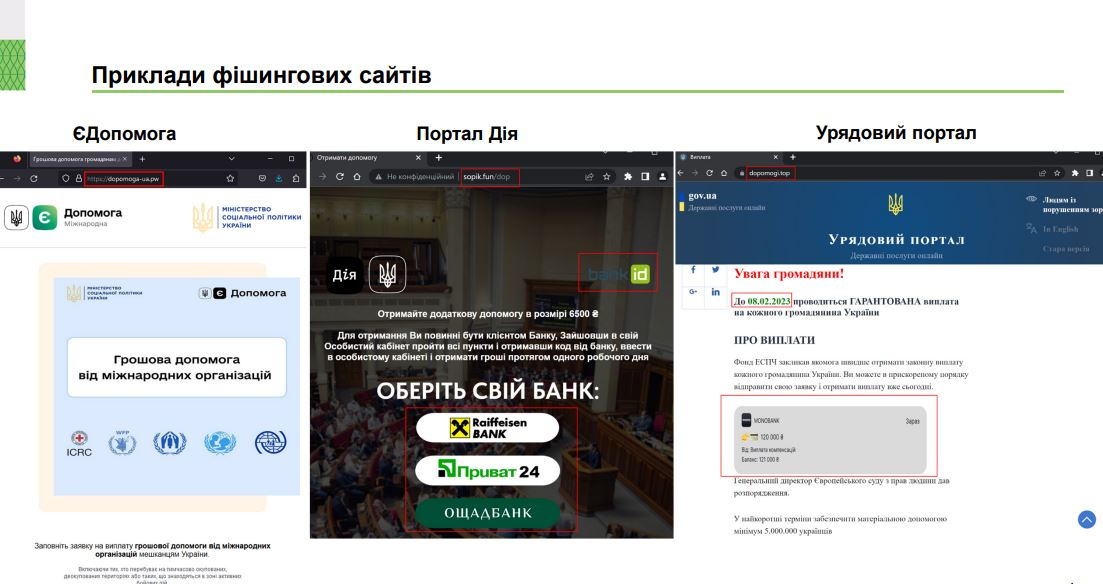Click the bank id logo
This screenshot has width=1103, height=584.
(618, 274)
